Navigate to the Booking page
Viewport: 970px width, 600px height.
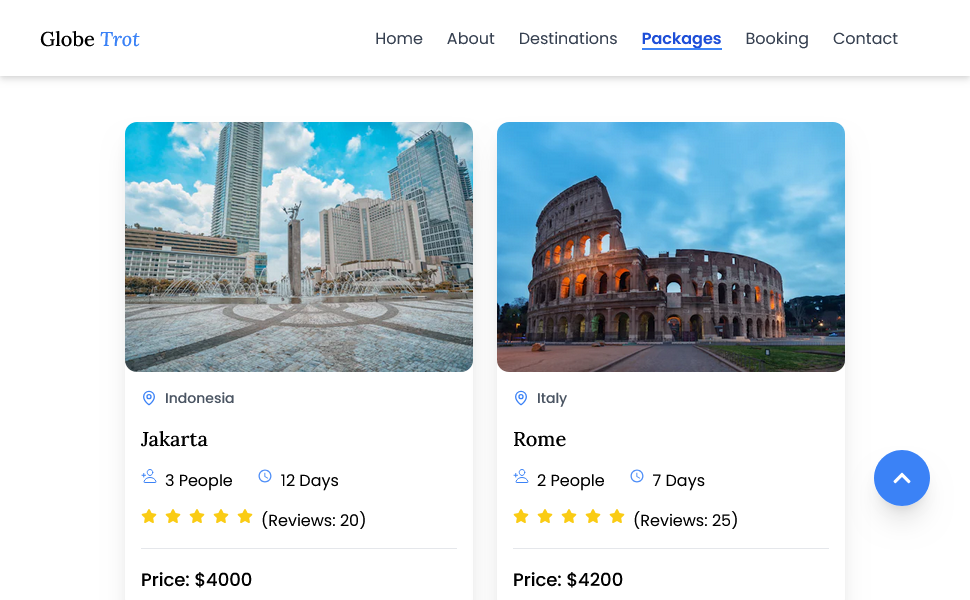pos(777,39)
